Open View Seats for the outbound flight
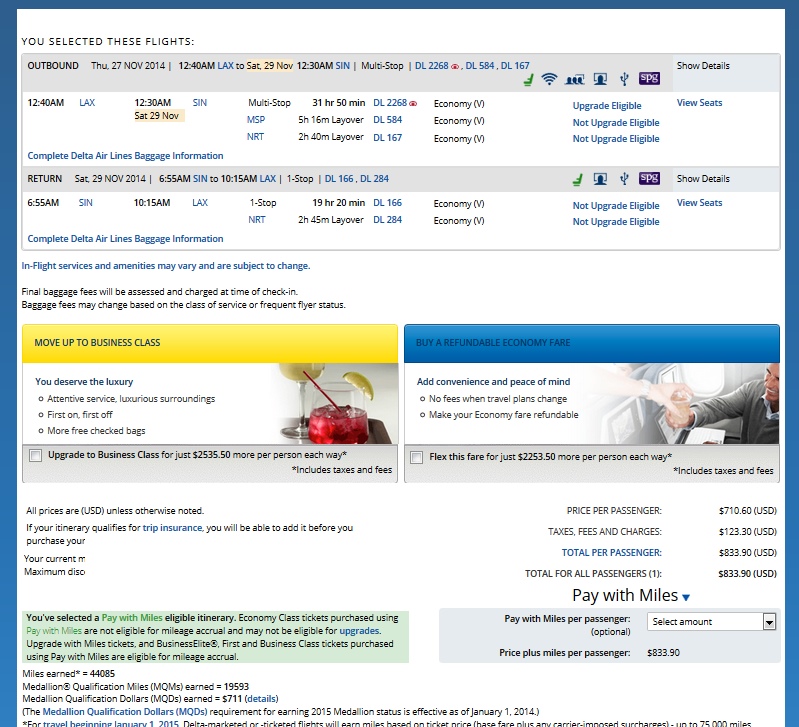 coord(699,103)
